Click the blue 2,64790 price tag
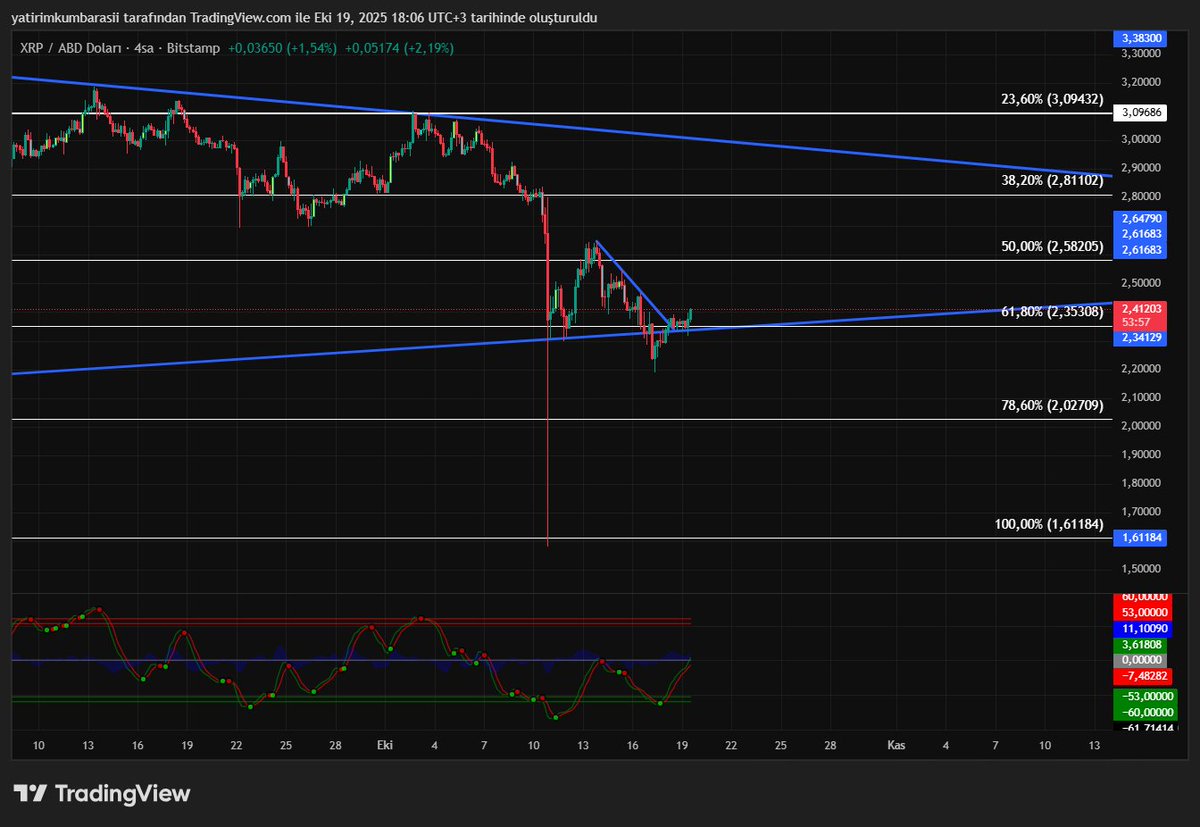Screen dimensions: 1200x827 click(x=1141, y=219)
